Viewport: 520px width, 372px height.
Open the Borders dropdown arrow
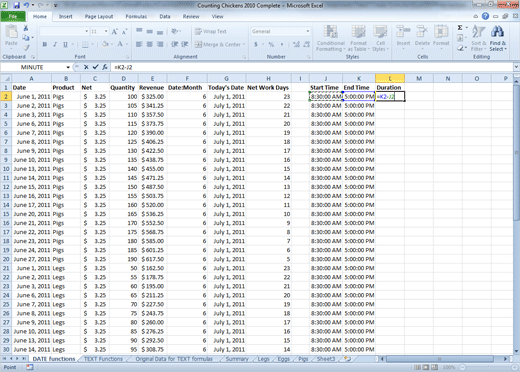[x=93, y=44]
